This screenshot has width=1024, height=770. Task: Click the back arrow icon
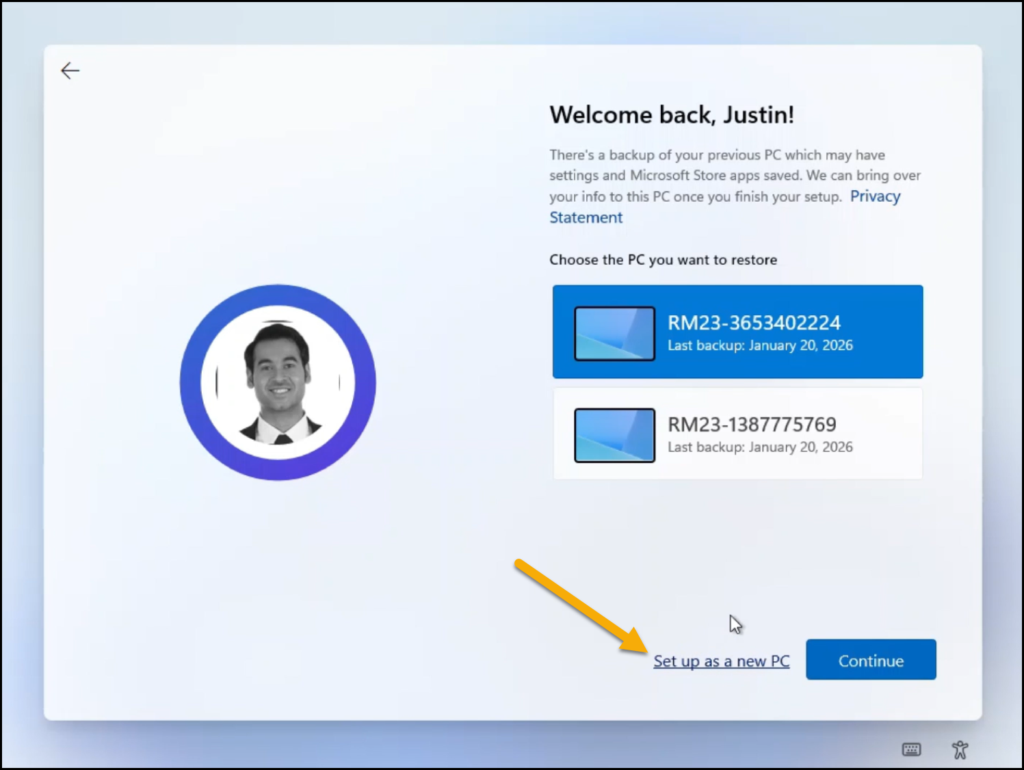[69, 71]
